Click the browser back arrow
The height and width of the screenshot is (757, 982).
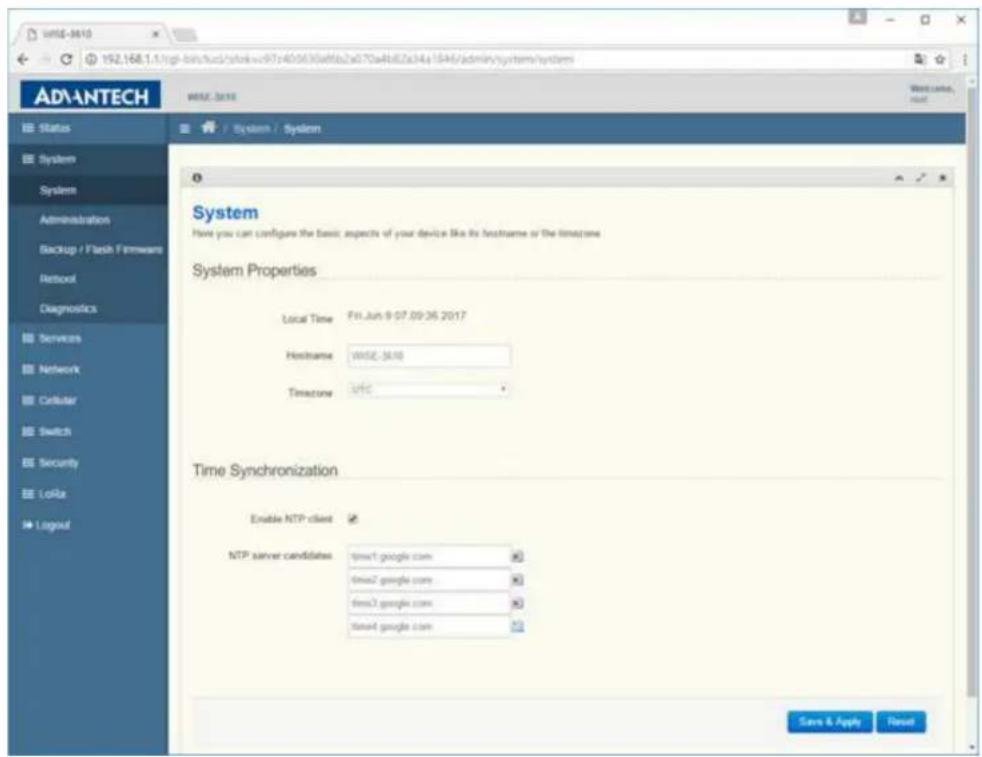(23, 59)
